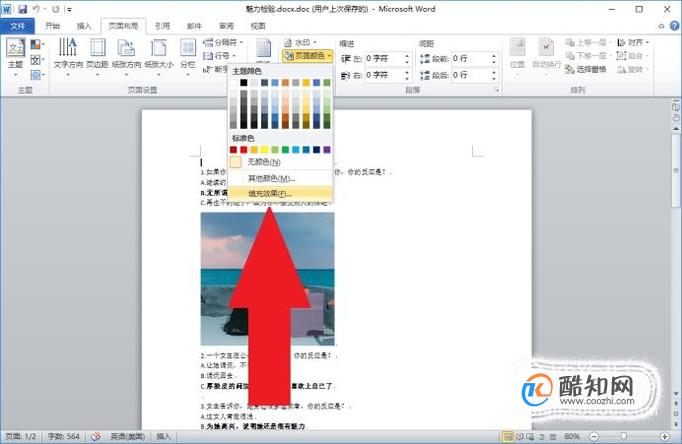Click the 字数: 564 word count
Image resolution: width=682 pixels, height=444 pixels.
64,436
